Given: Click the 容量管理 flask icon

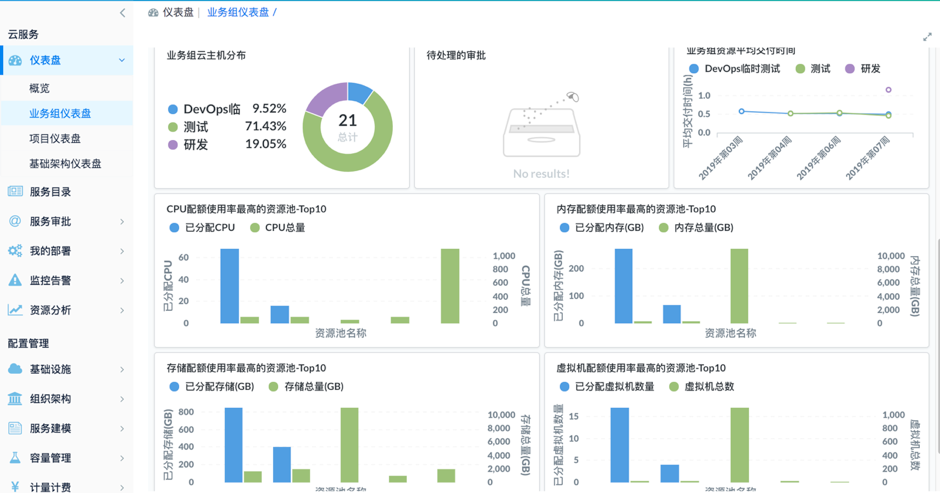Looking at the screenshot, I should coord(15,458).
